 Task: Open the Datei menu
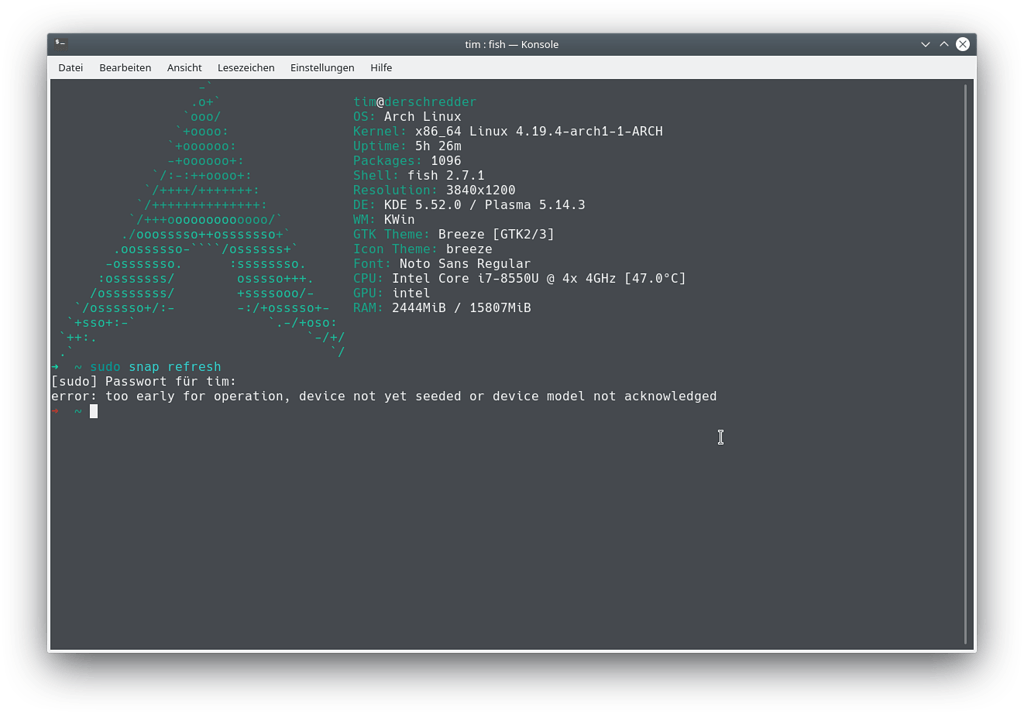point(70,68)
